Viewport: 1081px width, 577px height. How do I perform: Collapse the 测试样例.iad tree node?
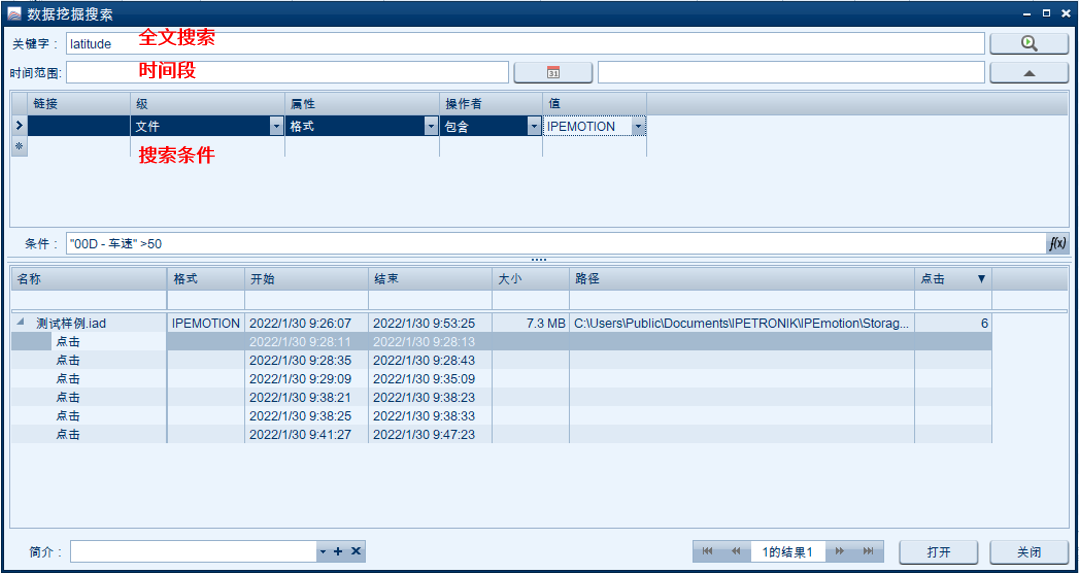click(19, 322)
